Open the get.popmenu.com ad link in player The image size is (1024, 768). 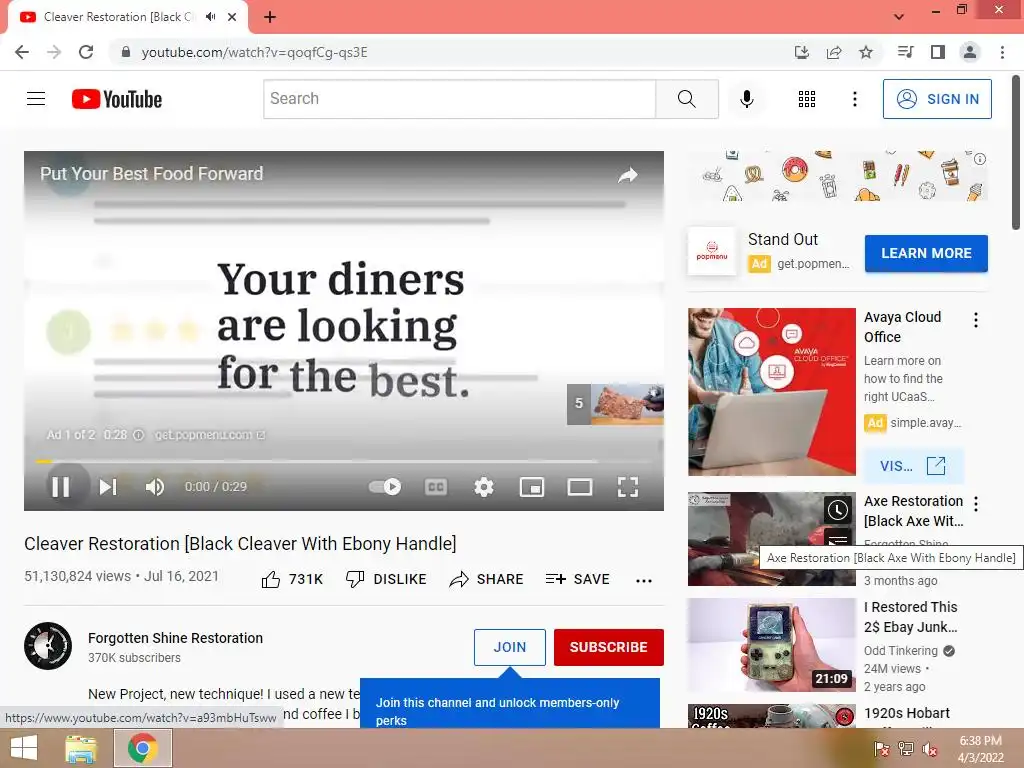coord(209,435)
